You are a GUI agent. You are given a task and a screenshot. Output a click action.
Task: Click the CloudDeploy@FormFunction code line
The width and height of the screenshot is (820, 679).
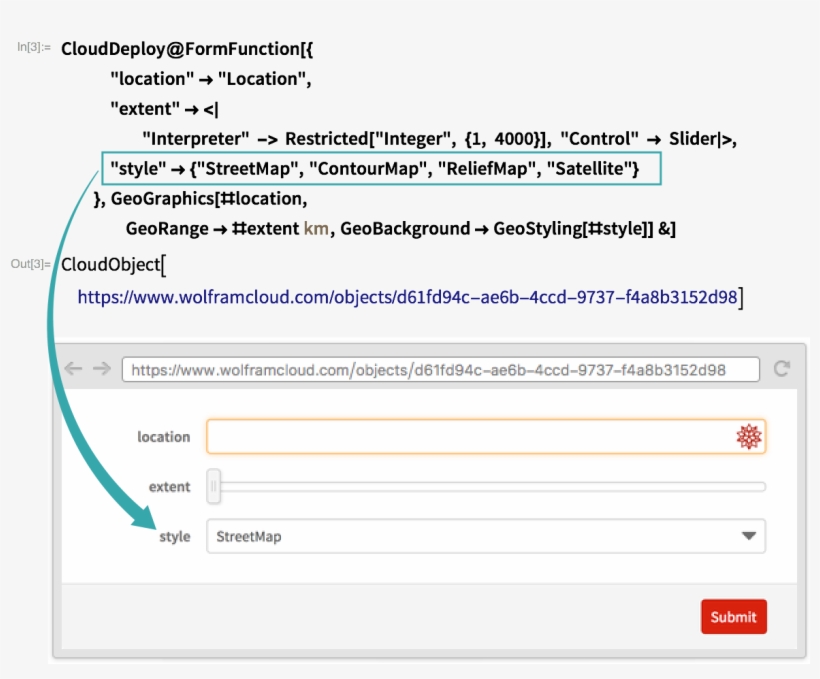tap(187, 49)
